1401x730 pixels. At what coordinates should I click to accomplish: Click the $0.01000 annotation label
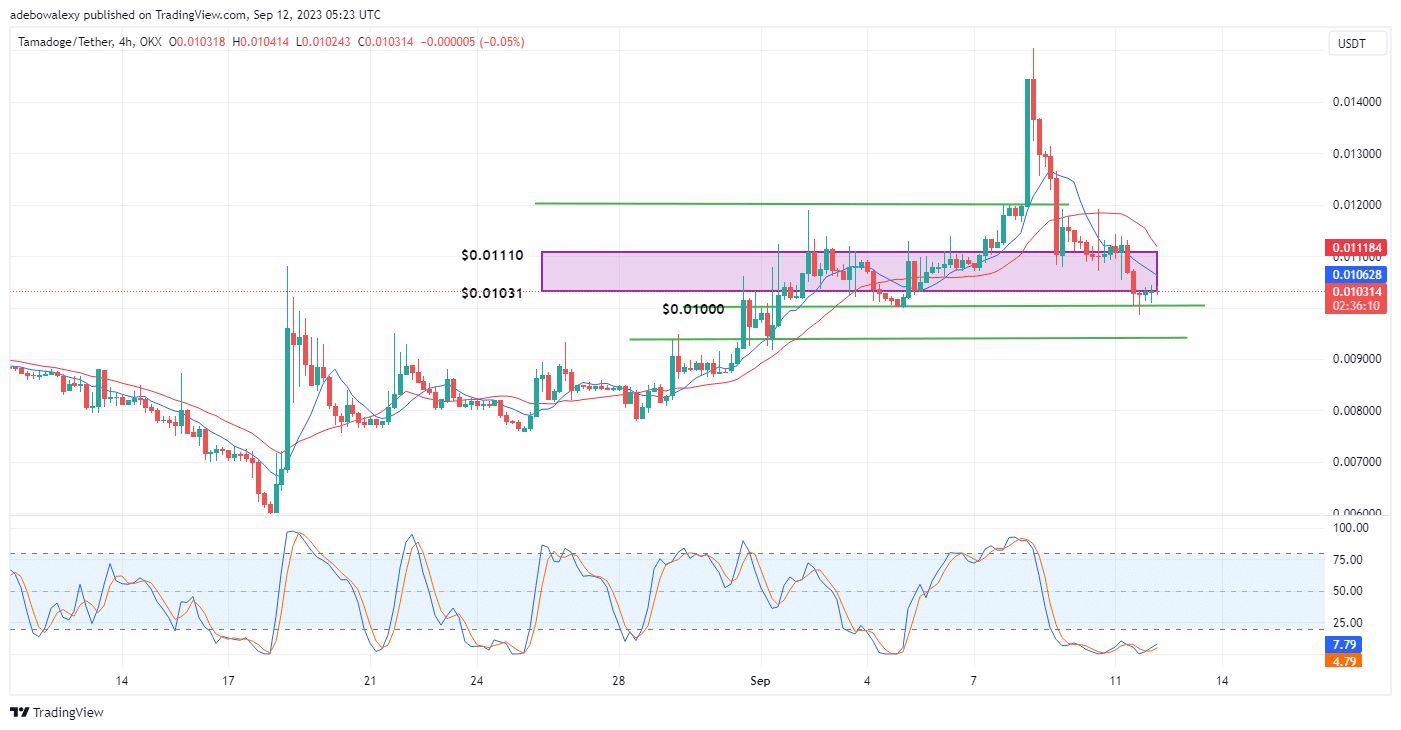693,310
